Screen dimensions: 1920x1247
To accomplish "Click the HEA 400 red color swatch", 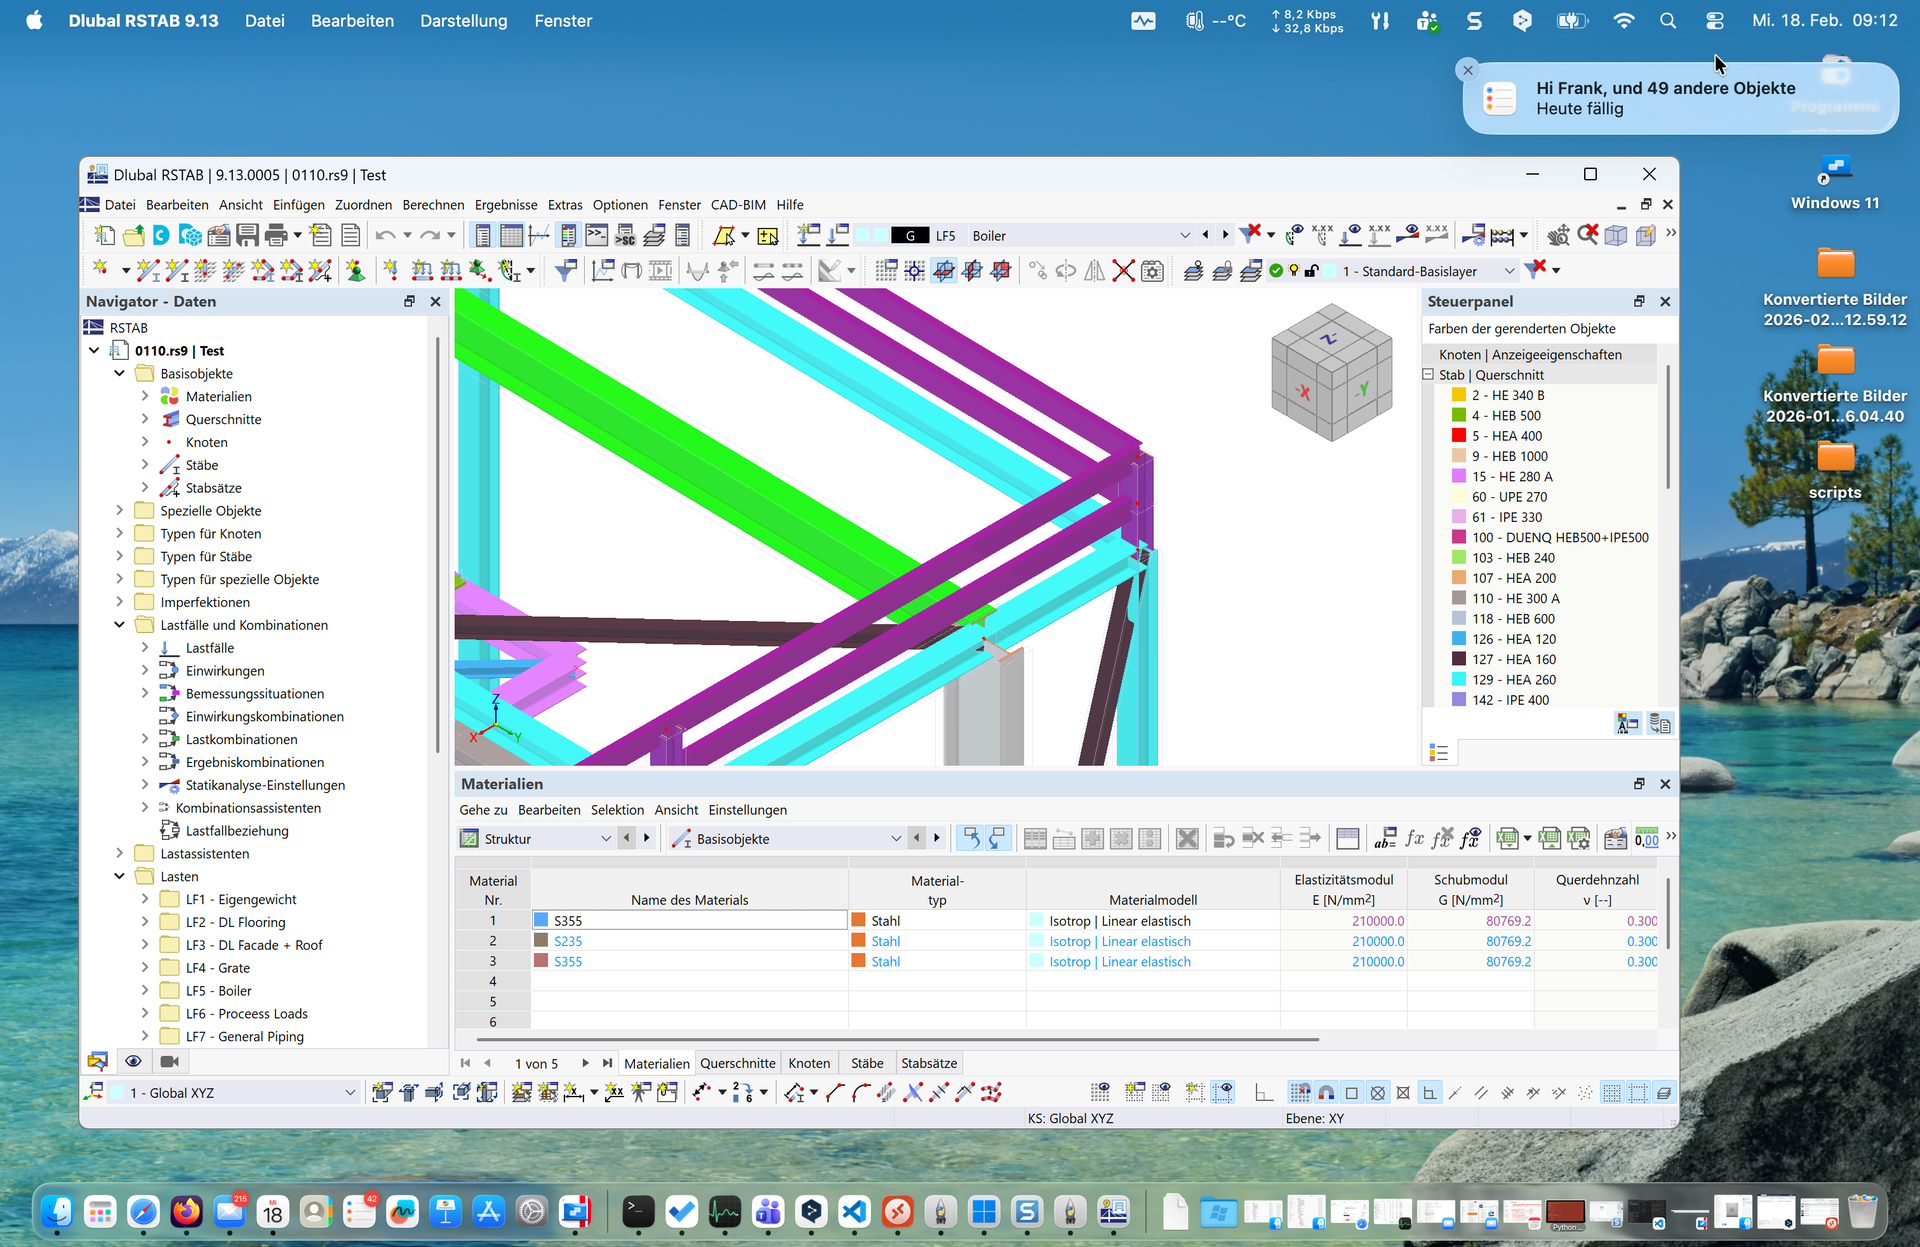I will [x=1459, y=436].
